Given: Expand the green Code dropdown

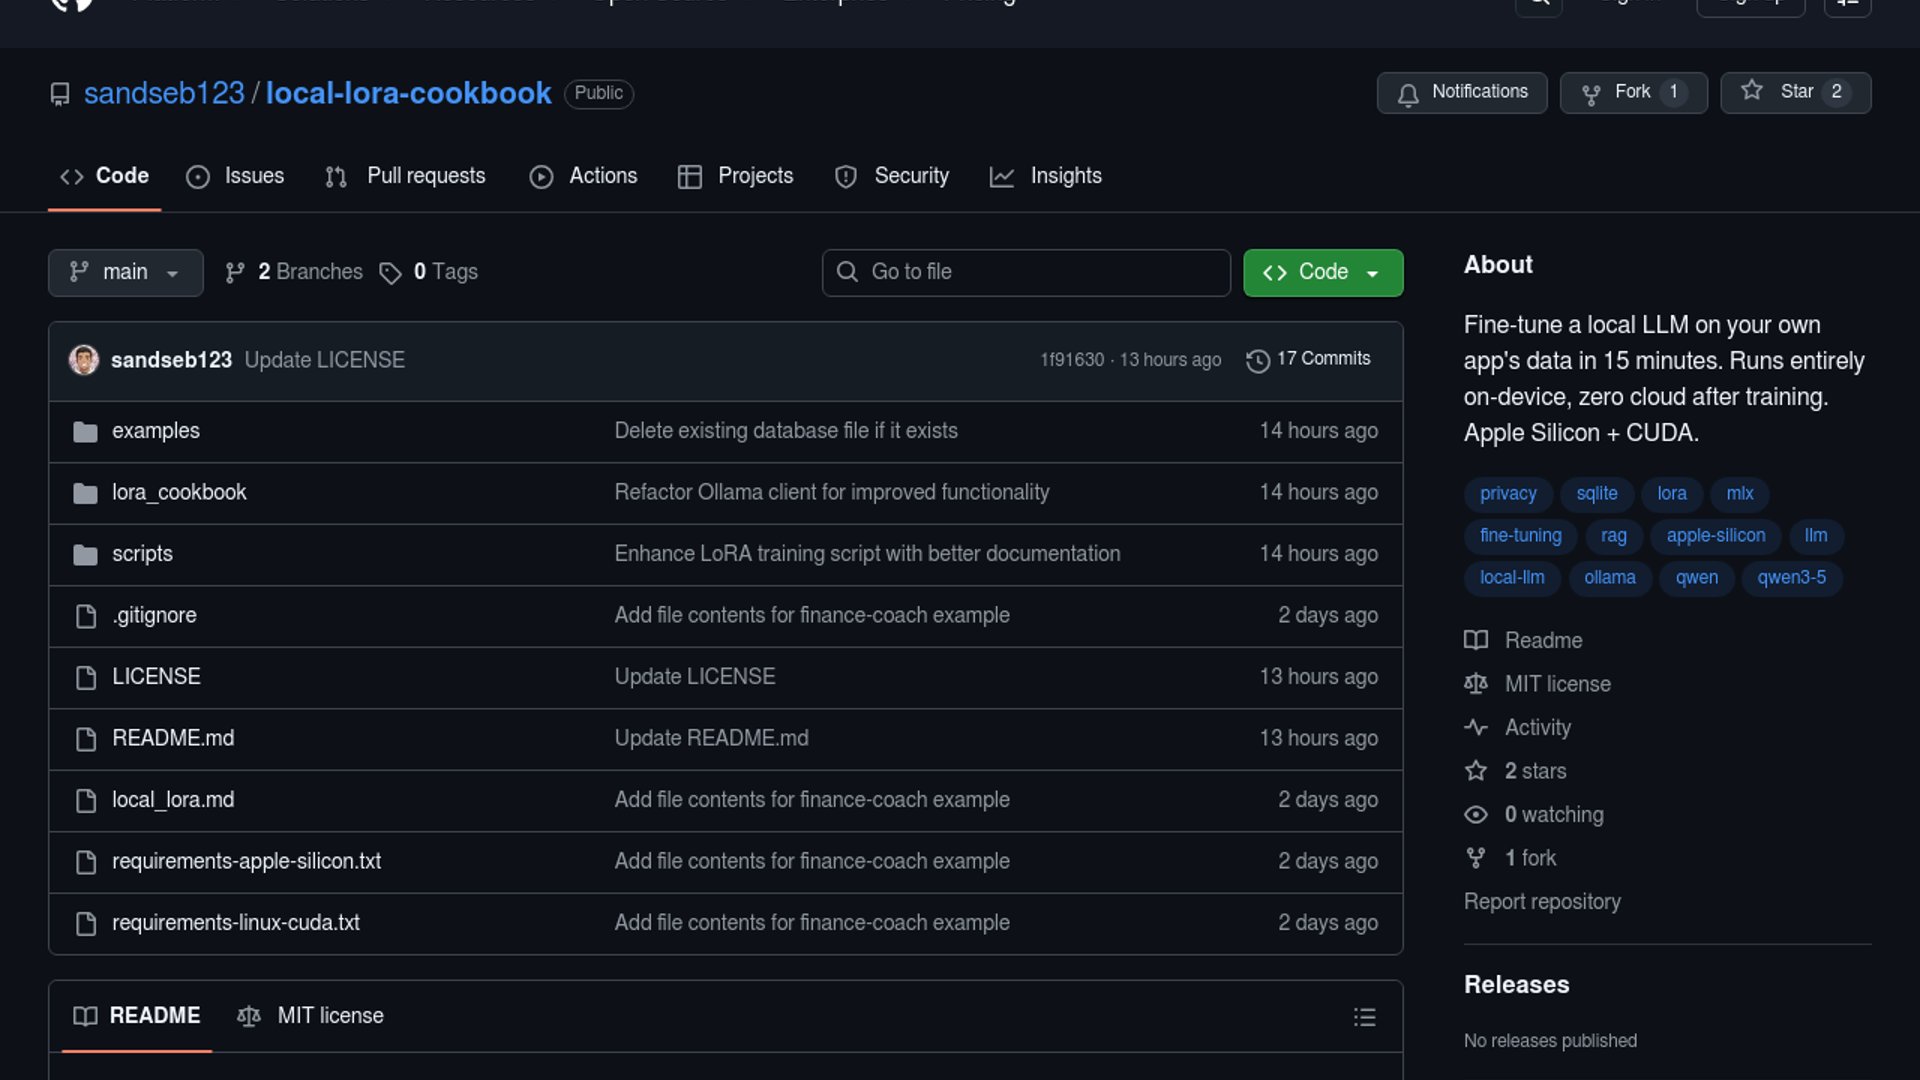Looking at the screenshot, I should 1322,272.
